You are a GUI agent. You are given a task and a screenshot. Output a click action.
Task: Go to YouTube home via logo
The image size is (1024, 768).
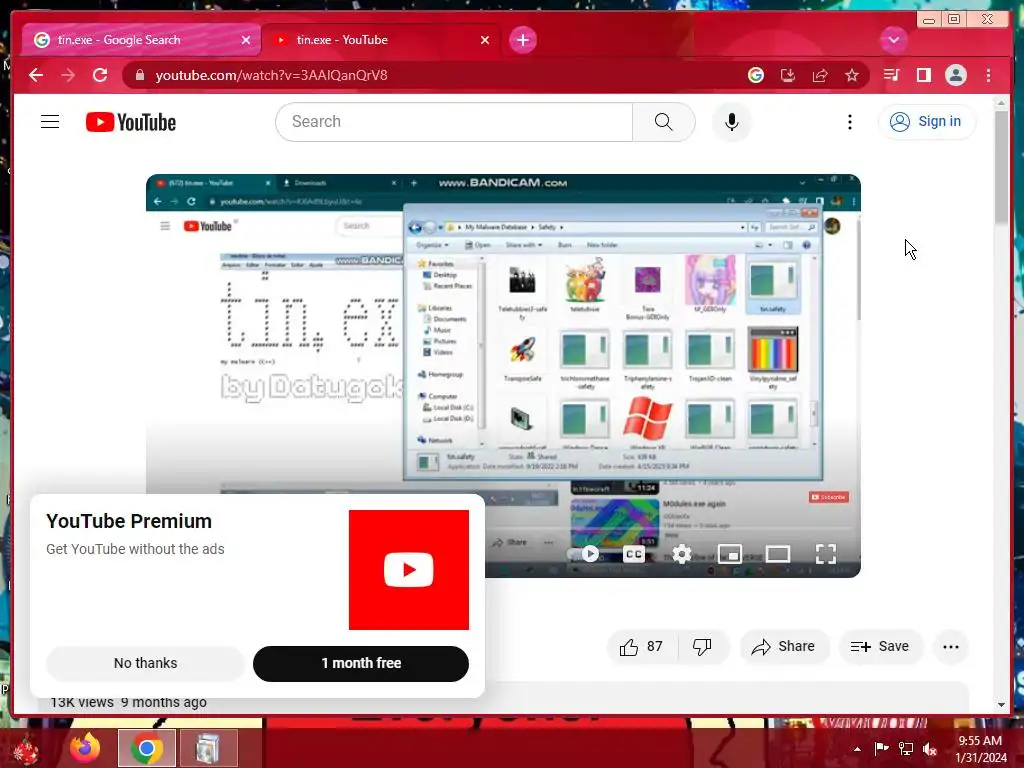(131, 122)
